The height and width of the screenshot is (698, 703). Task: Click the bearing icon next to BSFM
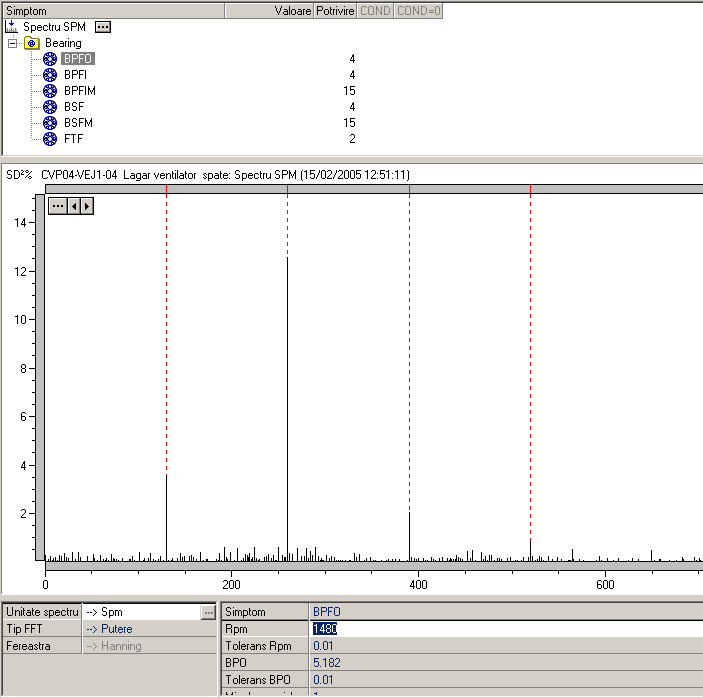pos(50,123)
